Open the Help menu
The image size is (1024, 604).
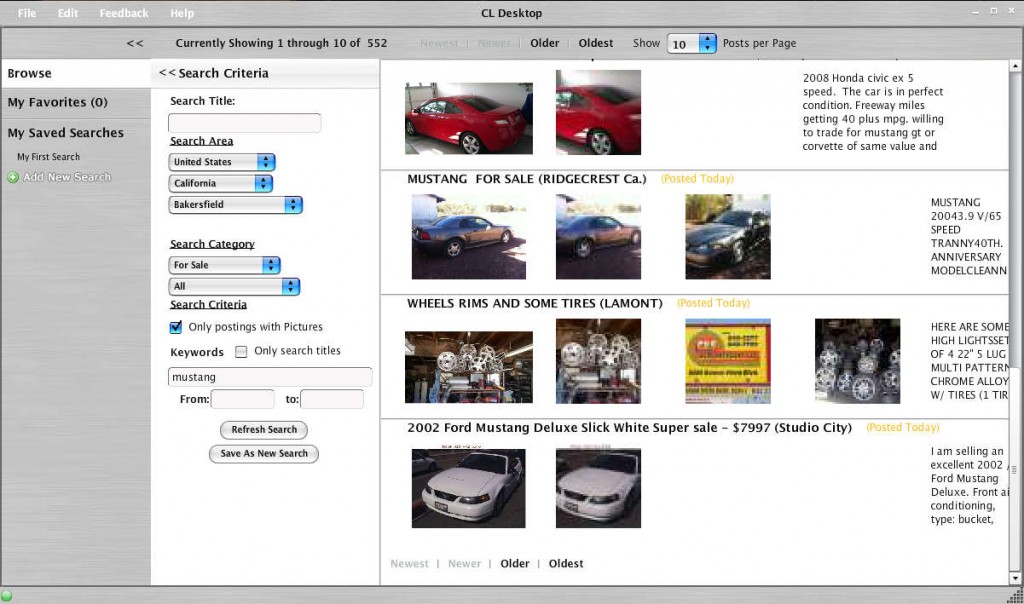pyautogui.click(x=182, y=12)
